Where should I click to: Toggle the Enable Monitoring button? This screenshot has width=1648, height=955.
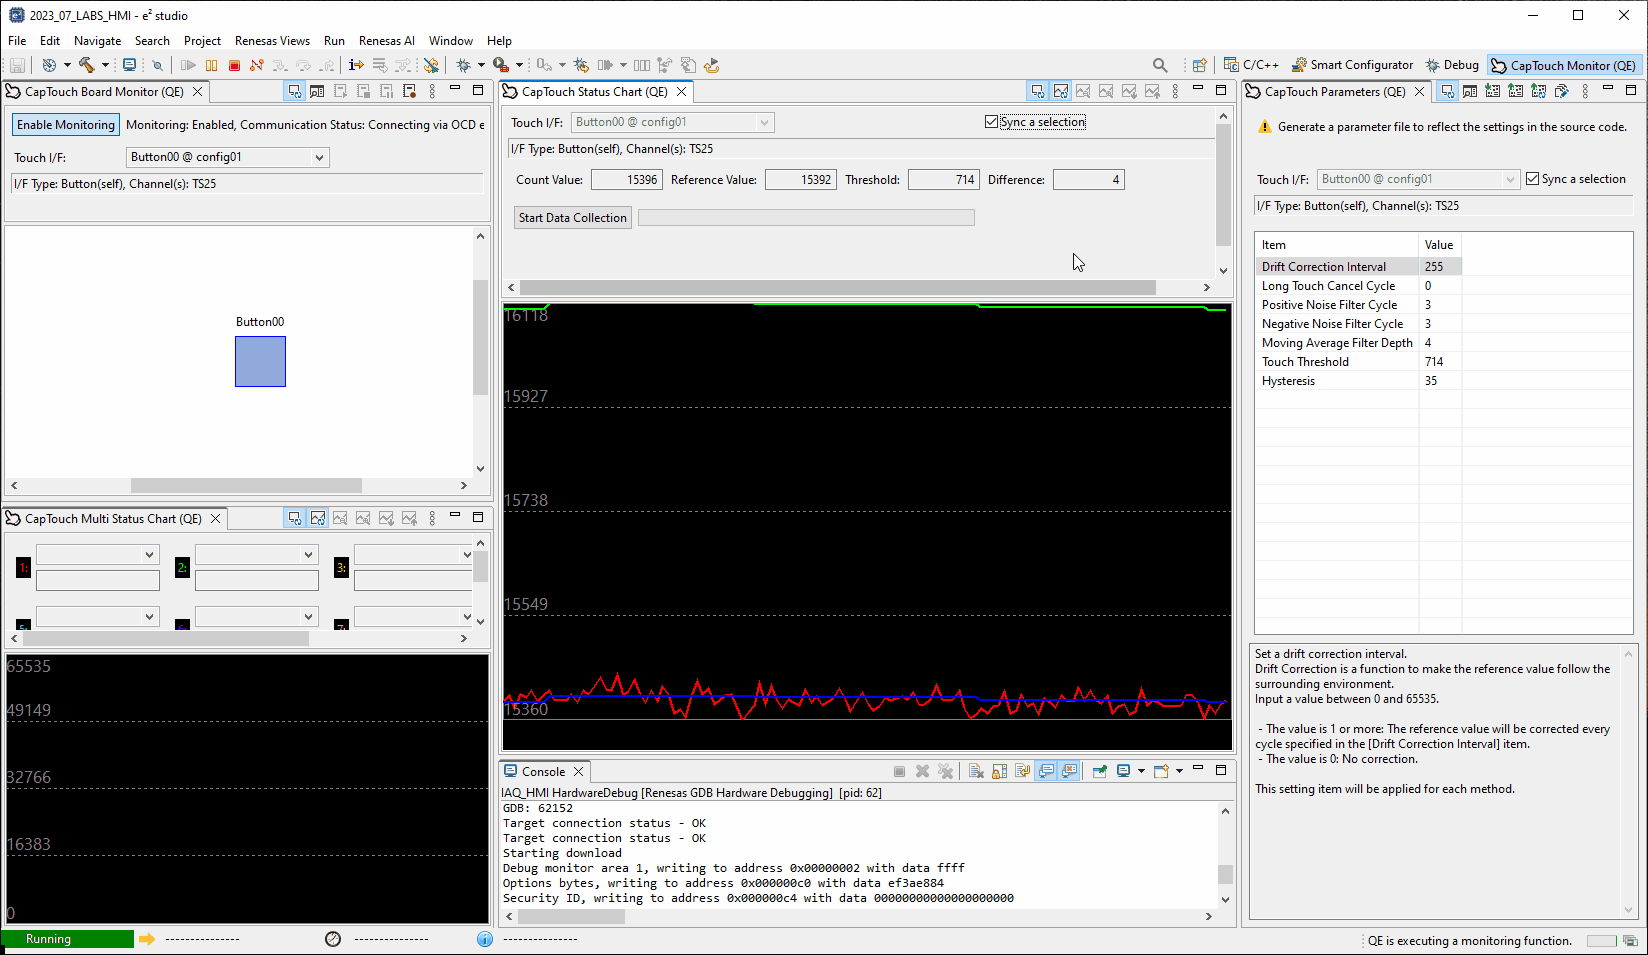tap(66, 125)
